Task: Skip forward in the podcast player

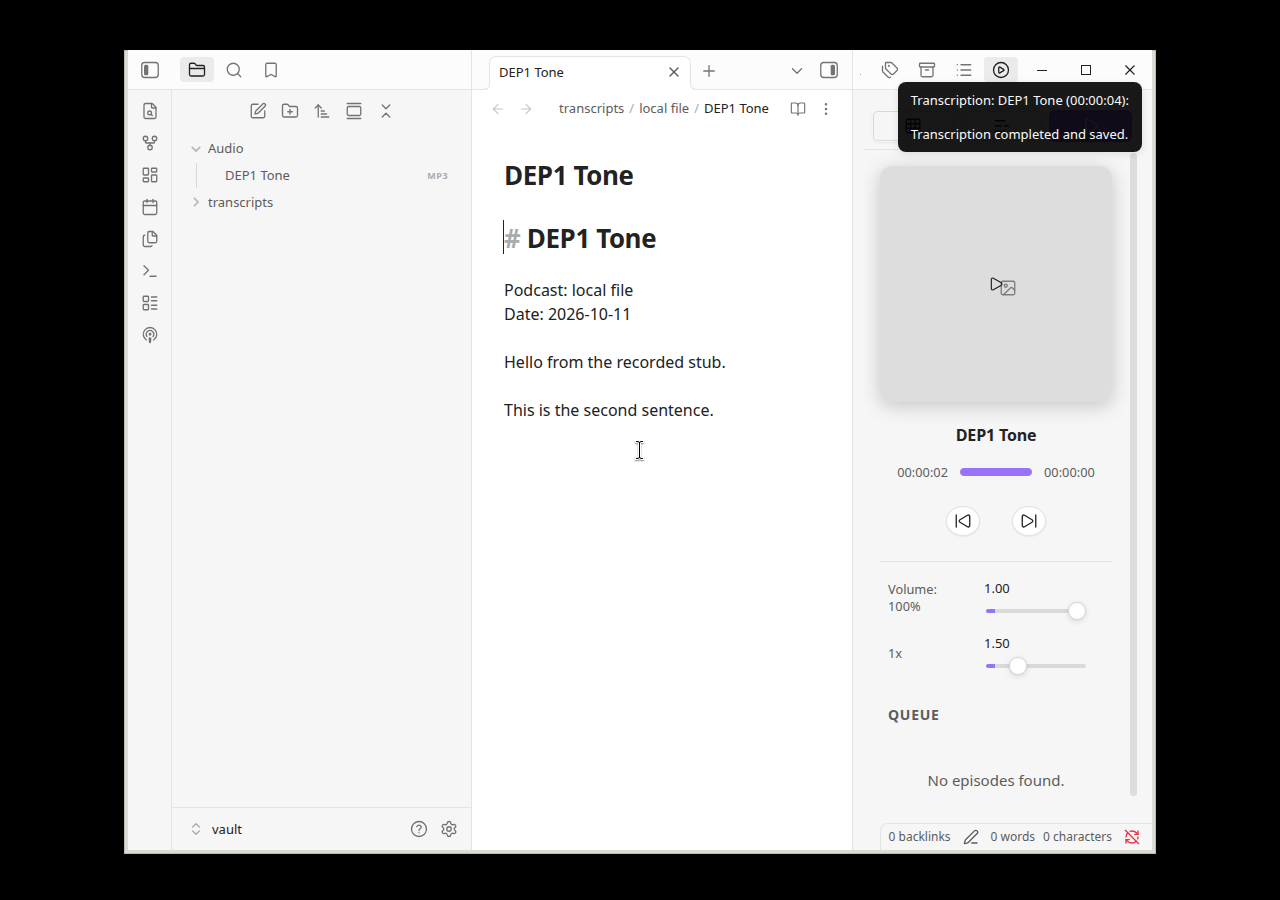Action: (1029, 521)
